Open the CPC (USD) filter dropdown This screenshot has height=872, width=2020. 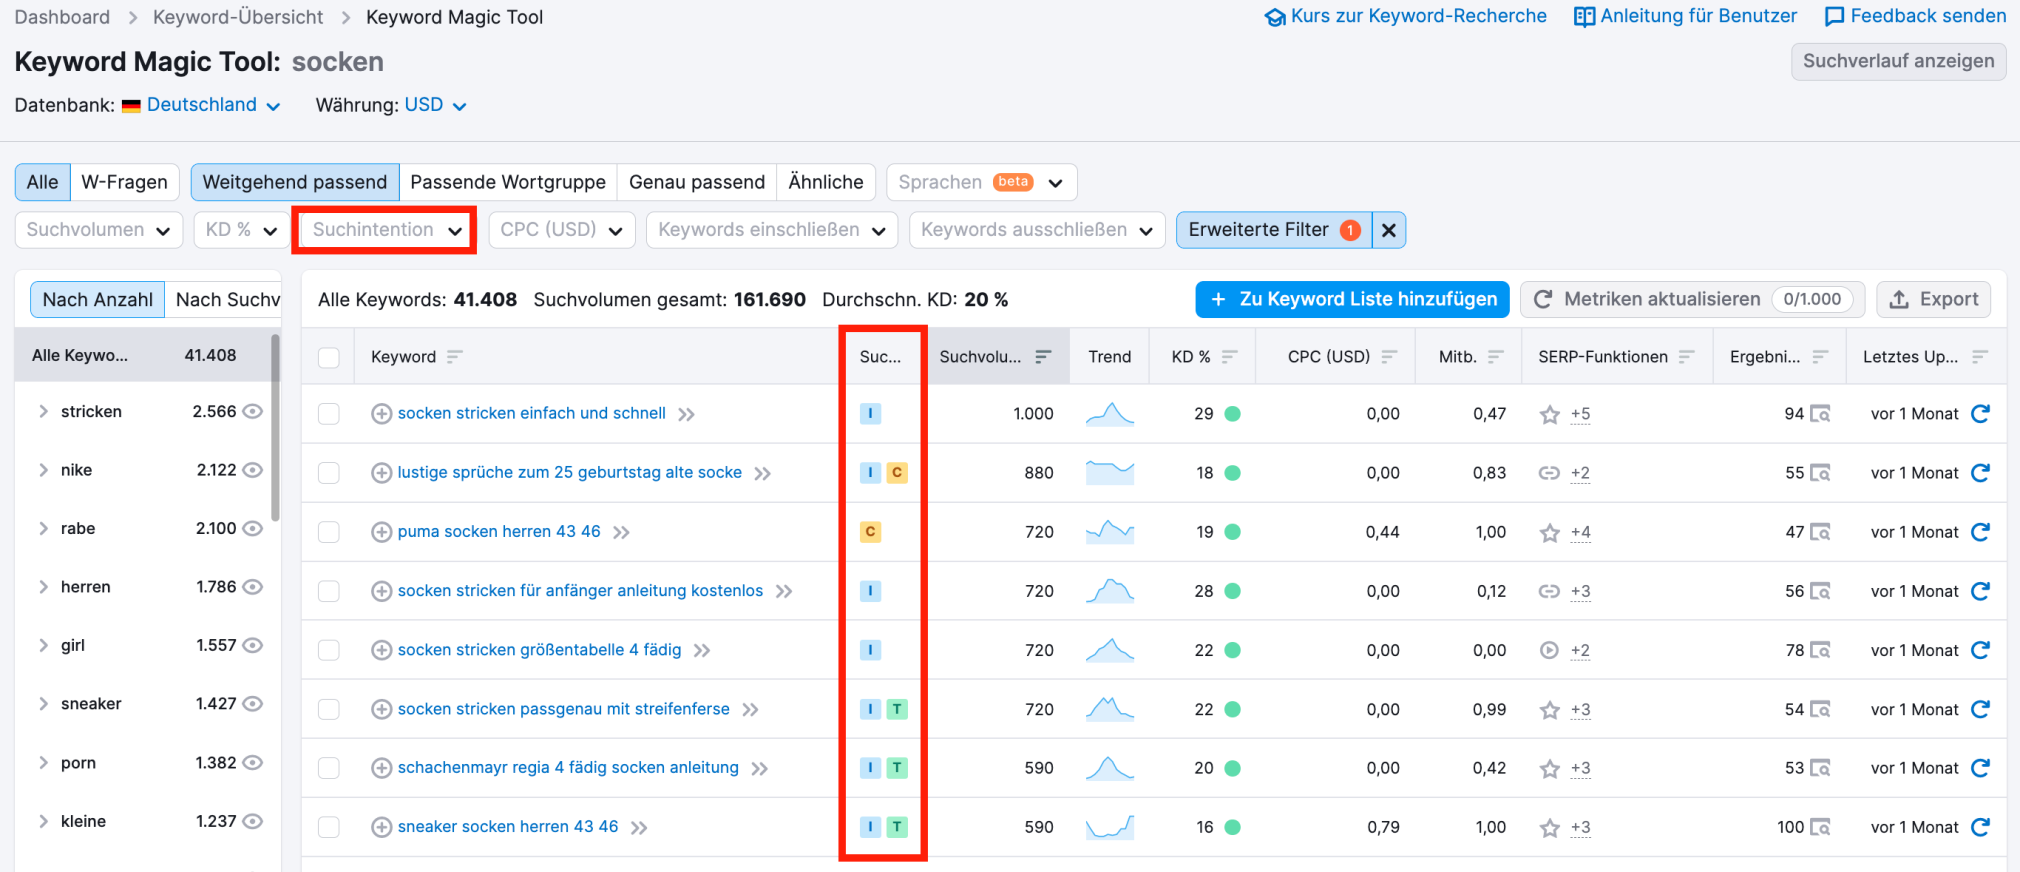tap(561, 230)
